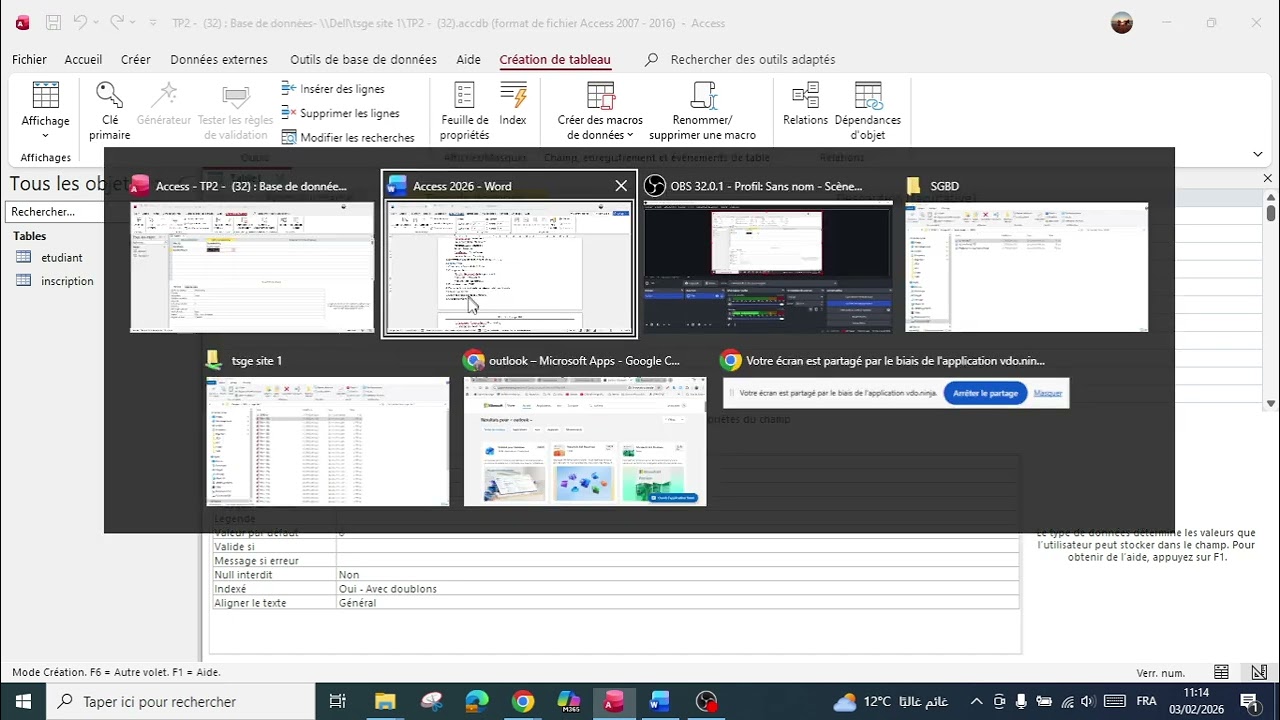
Task: Open Modifier les recherches
Action: tap(348, 137)
